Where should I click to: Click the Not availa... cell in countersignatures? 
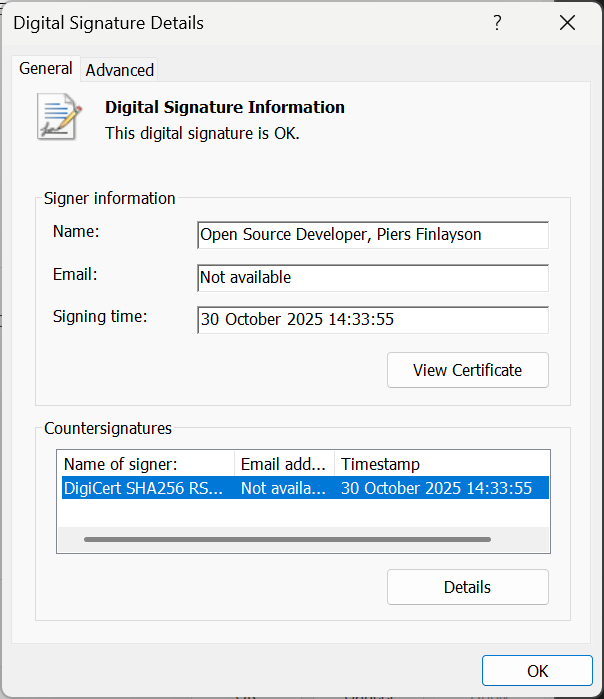click(x=284, y=488)
